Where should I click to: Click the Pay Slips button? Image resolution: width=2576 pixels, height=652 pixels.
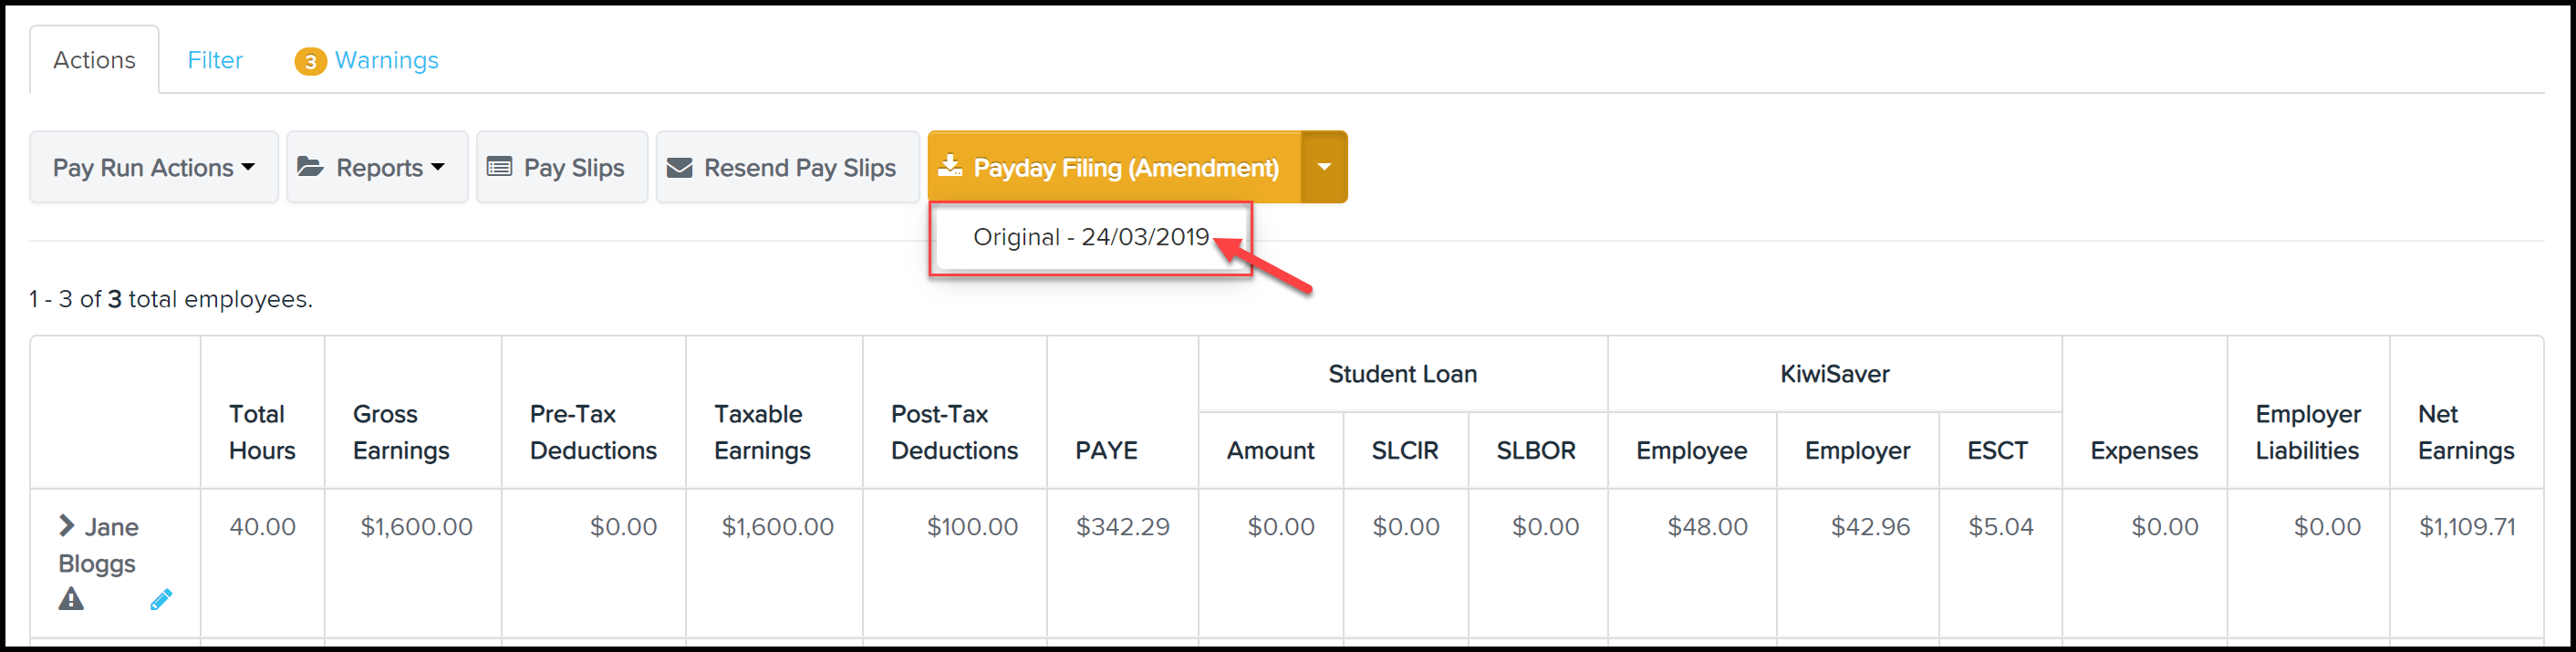tap(562, 167)
